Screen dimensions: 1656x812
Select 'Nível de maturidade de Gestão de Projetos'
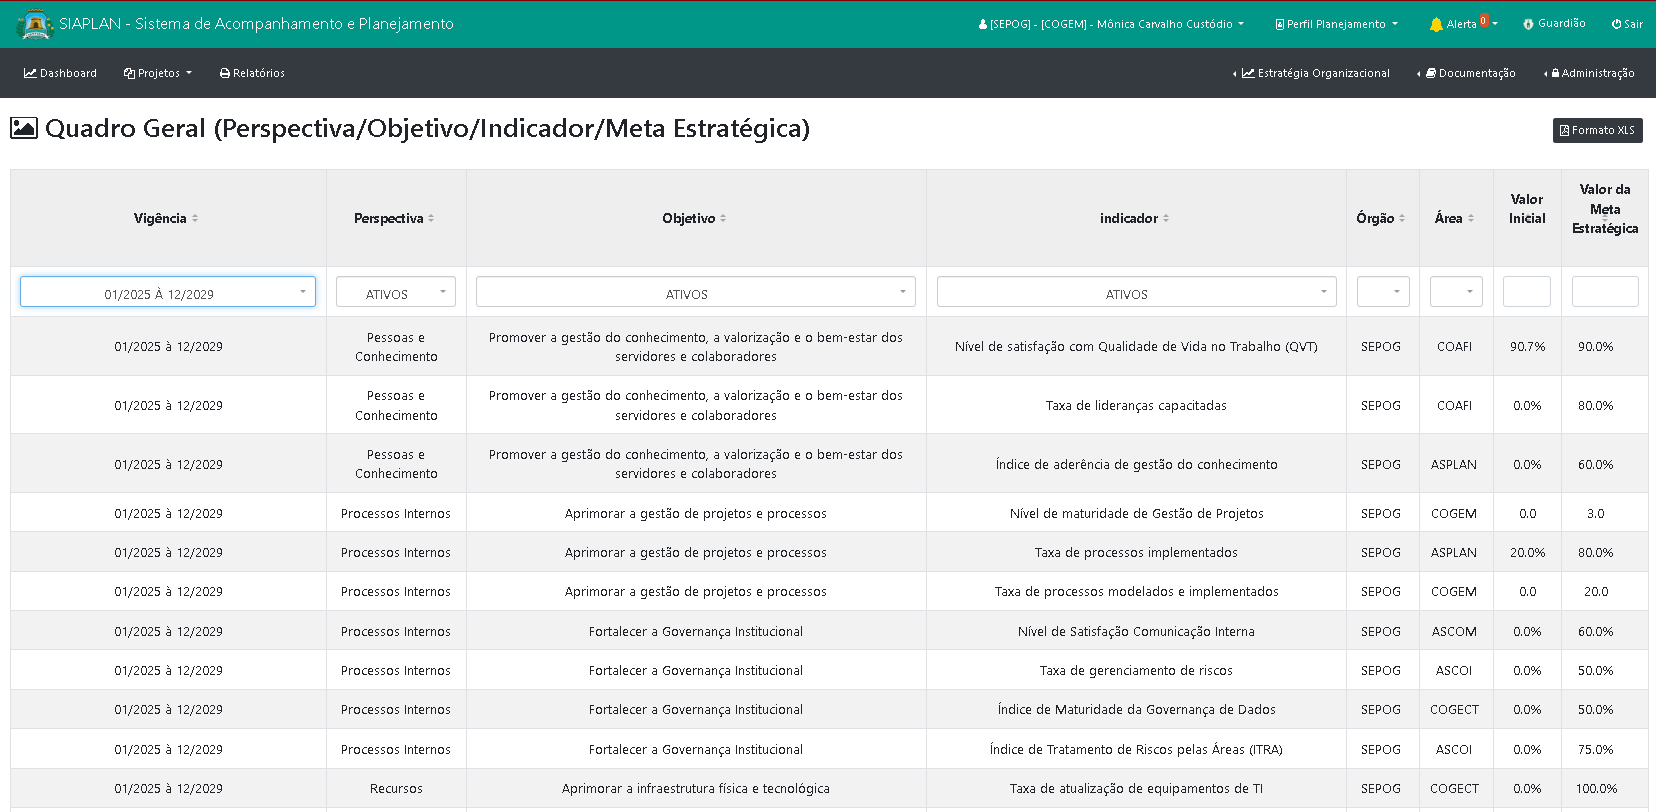[x=1136, y=514]
